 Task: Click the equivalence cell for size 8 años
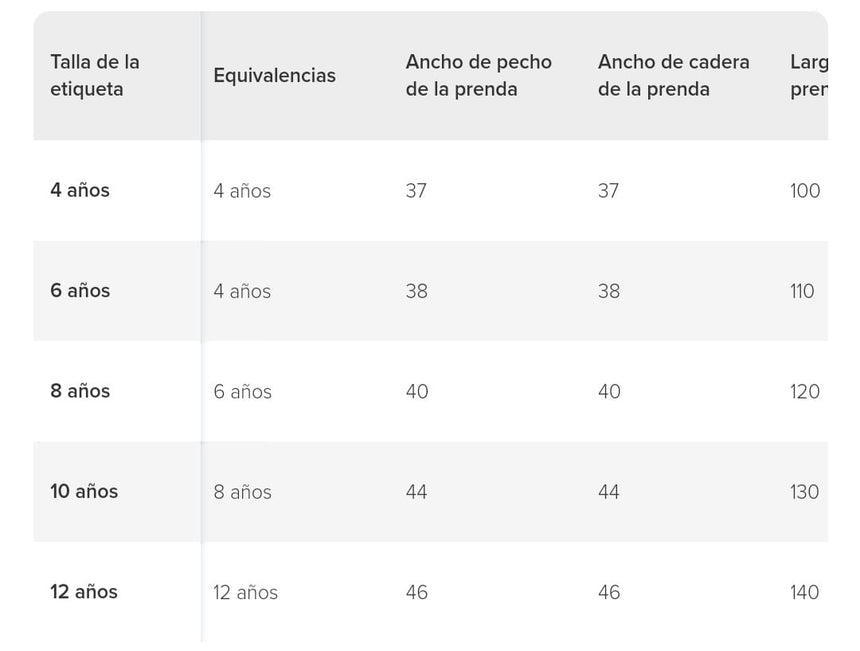(x=242, y=392)
